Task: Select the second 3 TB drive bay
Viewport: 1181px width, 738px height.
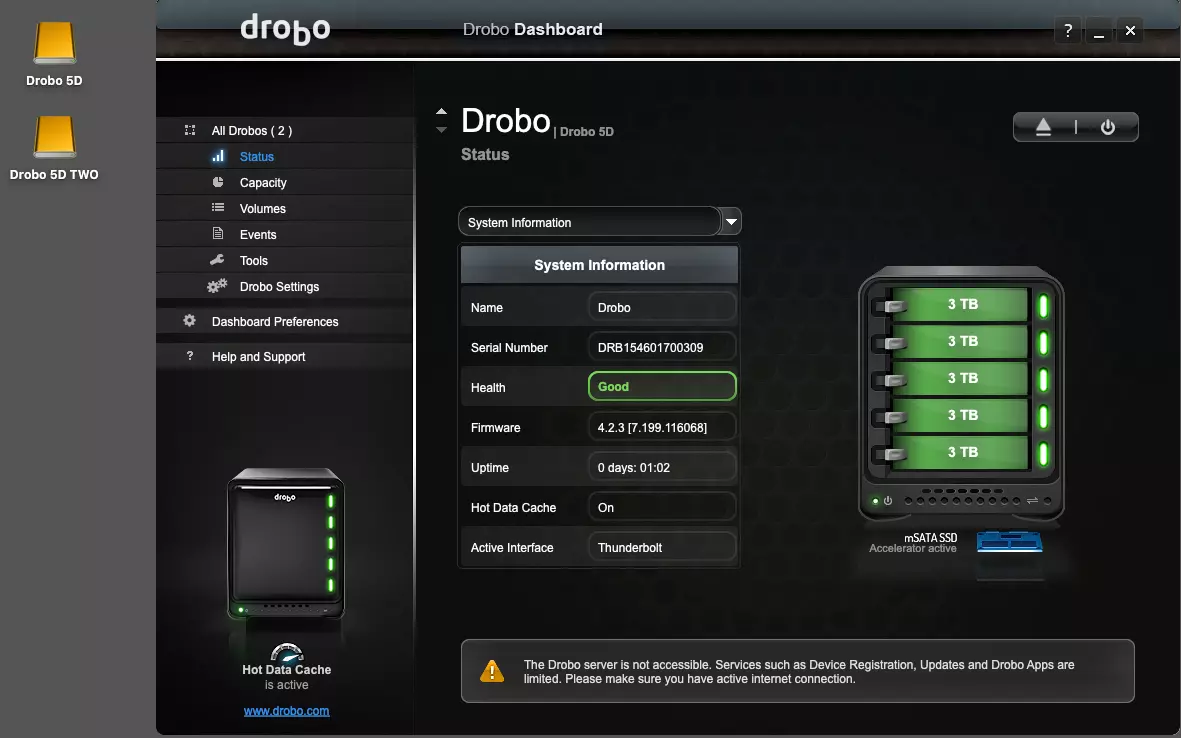Action: 960,341
